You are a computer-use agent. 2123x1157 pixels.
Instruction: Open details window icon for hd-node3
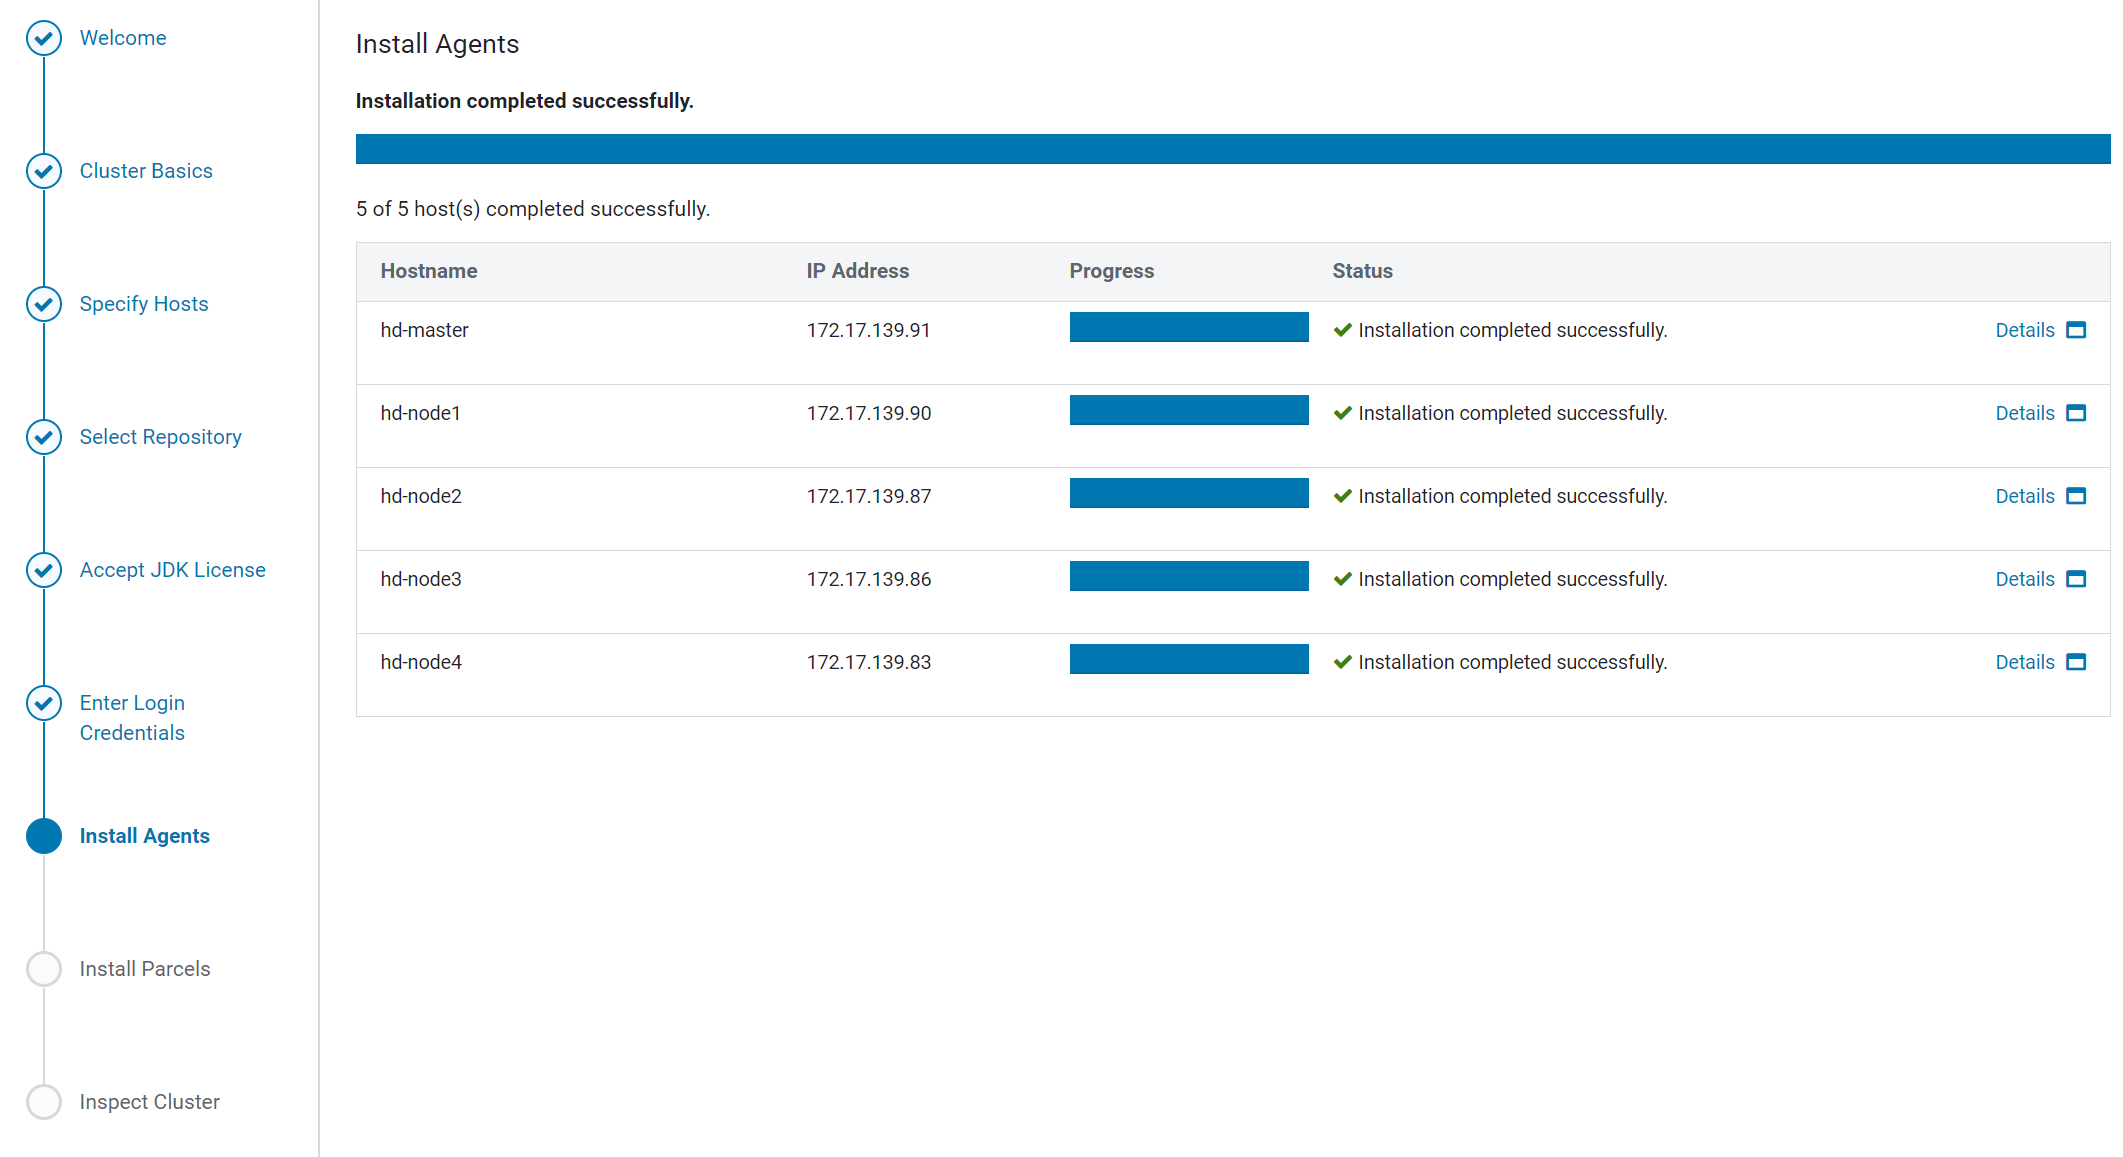[x=2076, y=579]
